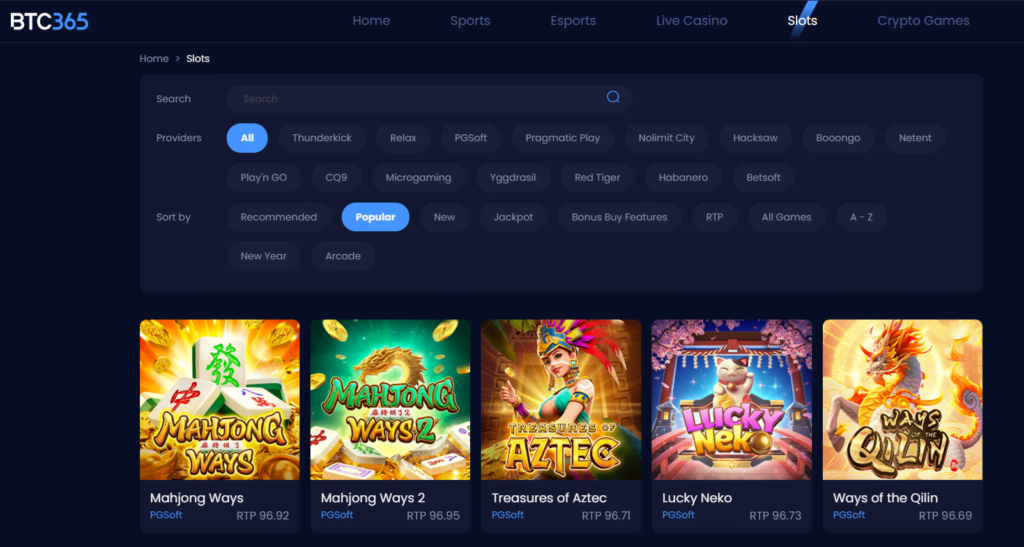Filter by Booongo provider
Image resolution: width=1024 pixels, height=547 pixels.
[838, 138]
